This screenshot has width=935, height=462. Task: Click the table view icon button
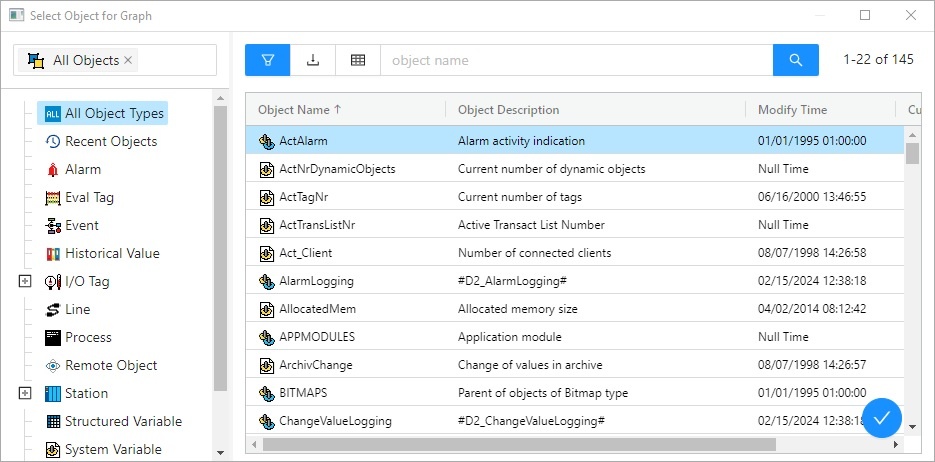point(358,60)
